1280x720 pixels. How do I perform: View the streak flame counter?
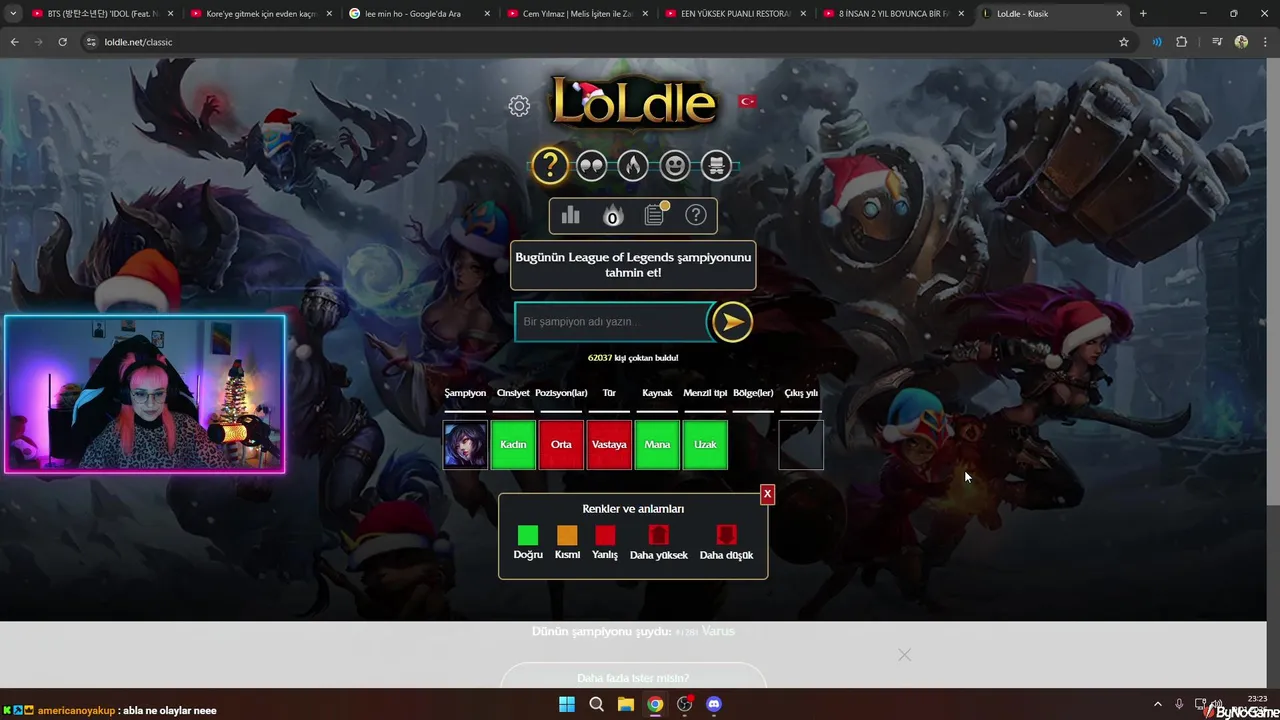[x=612, y=215]
